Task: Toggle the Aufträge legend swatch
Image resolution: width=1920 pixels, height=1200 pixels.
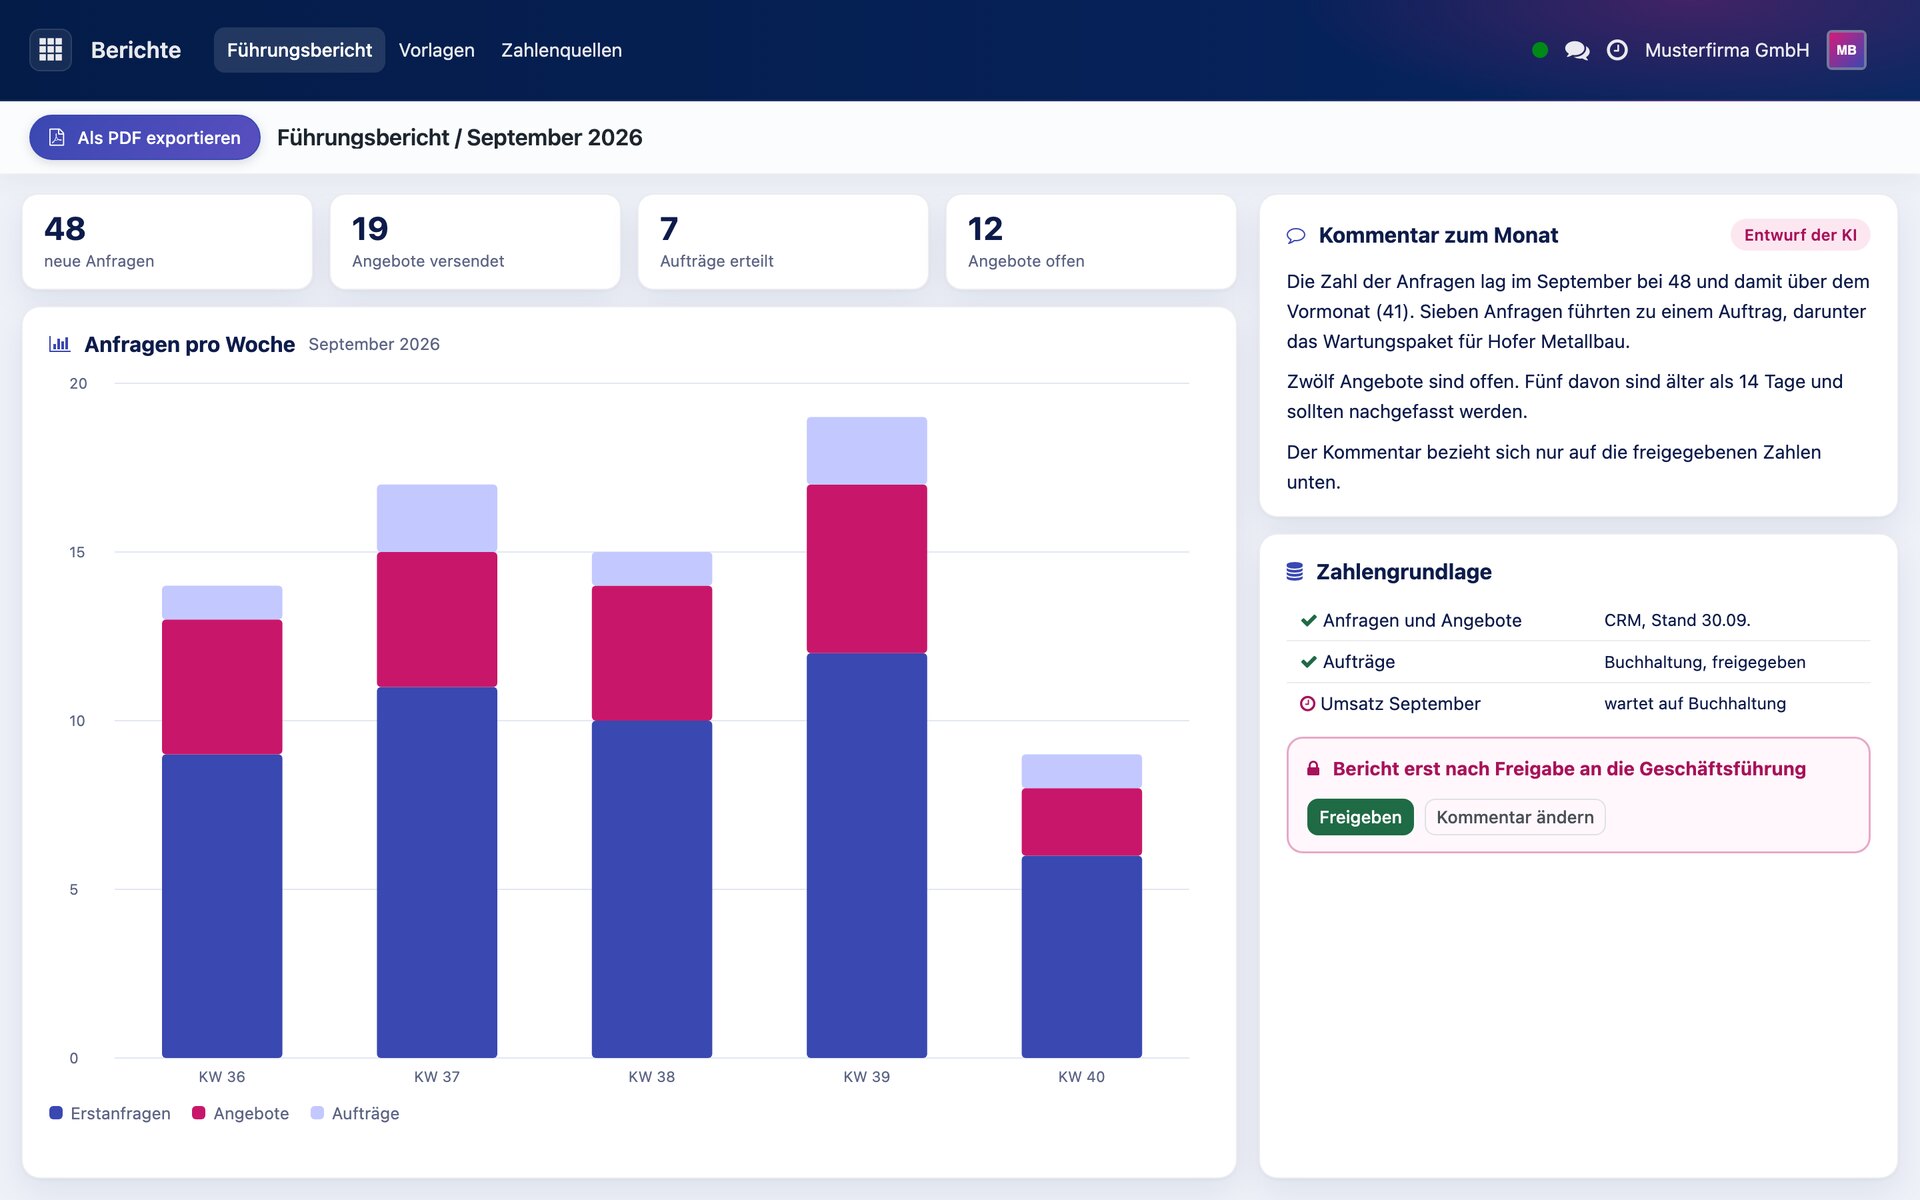Action: 317,1113
